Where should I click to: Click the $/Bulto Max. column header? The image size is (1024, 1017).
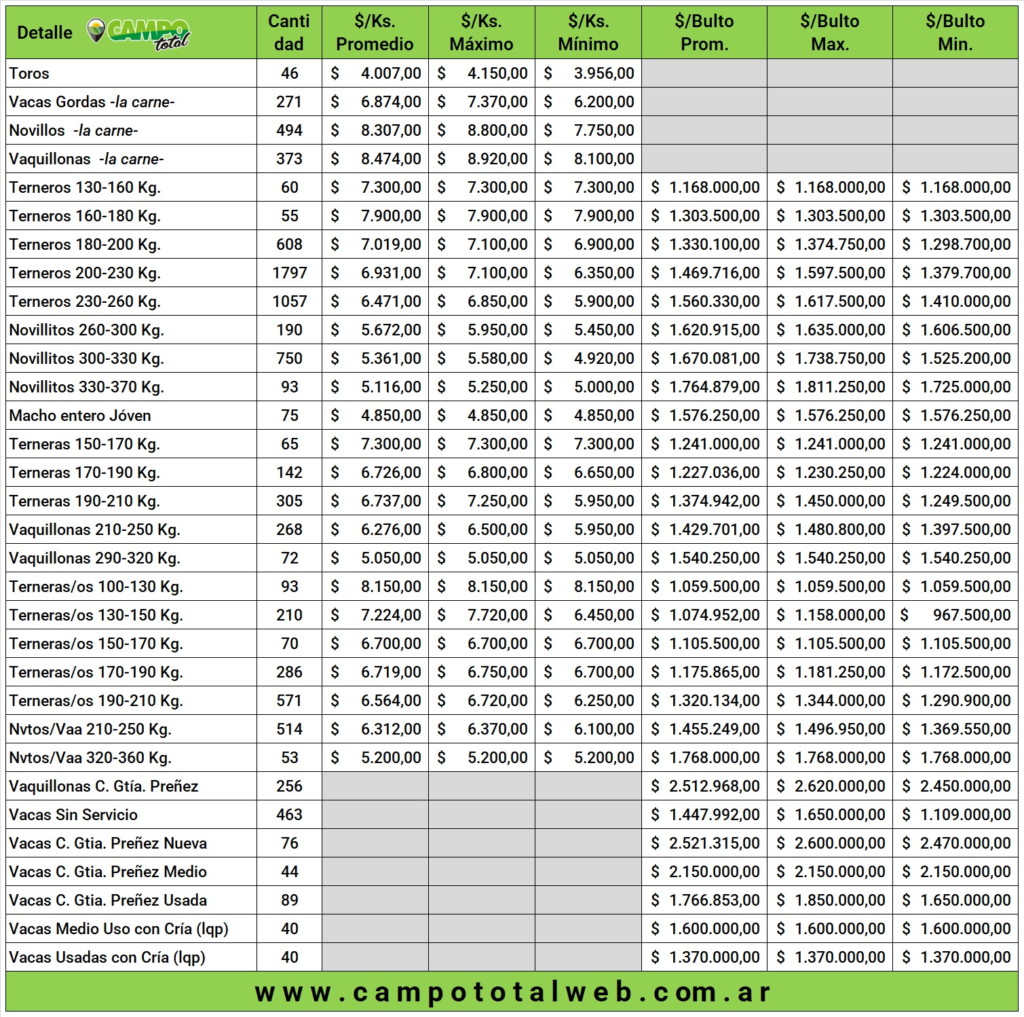coord(830,32)
